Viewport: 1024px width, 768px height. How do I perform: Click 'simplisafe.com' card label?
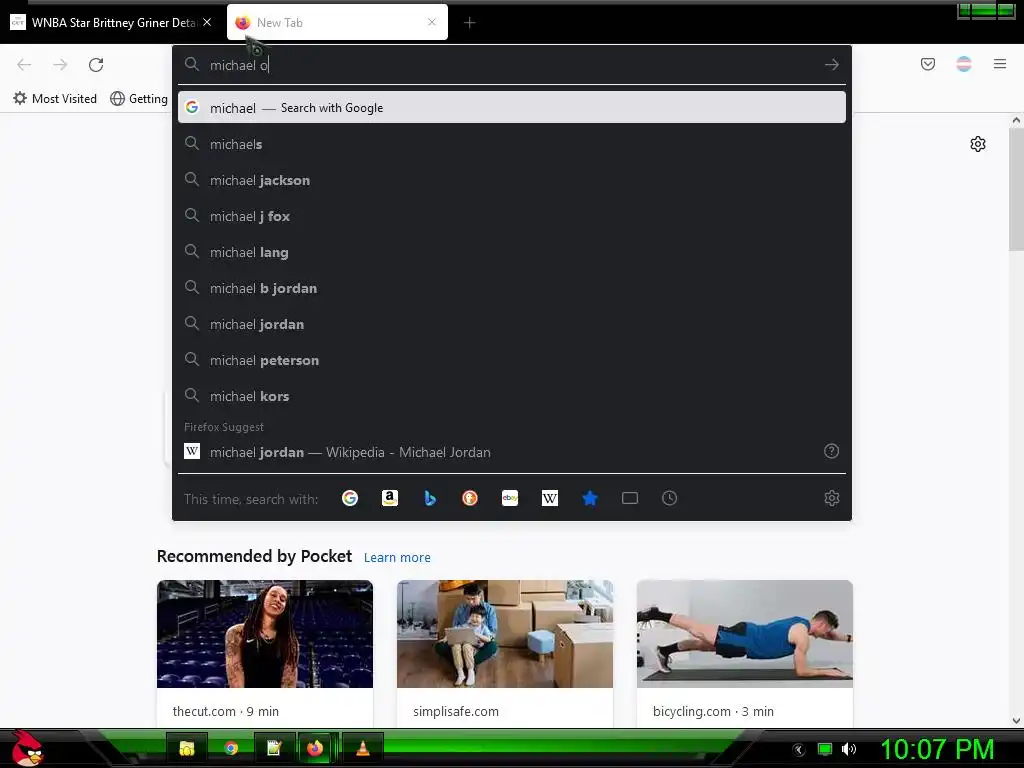[x=456, y=711]
